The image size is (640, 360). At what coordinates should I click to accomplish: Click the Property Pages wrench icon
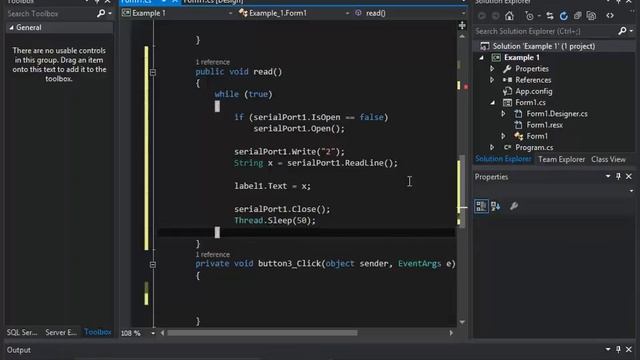click(514, 206)
